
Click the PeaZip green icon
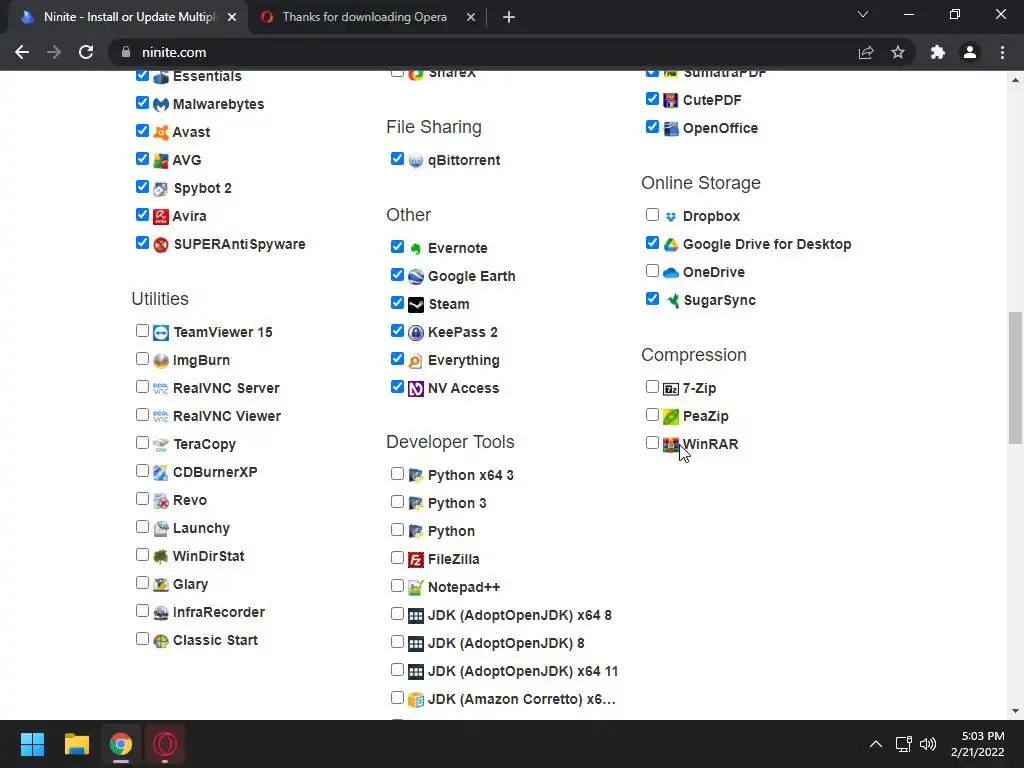(x=671, y=417)
